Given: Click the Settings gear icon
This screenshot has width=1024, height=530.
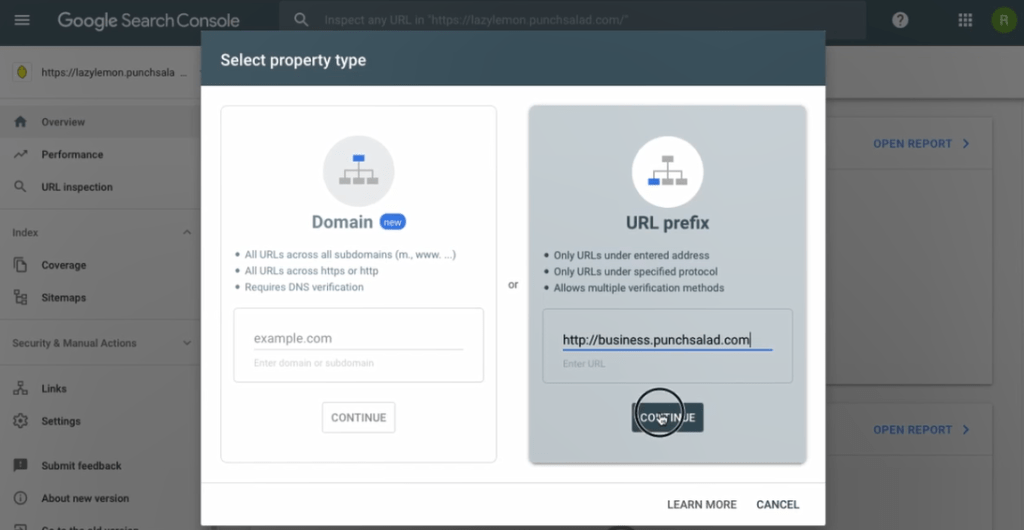Looking at the screenshot, I should click(20, 421).
